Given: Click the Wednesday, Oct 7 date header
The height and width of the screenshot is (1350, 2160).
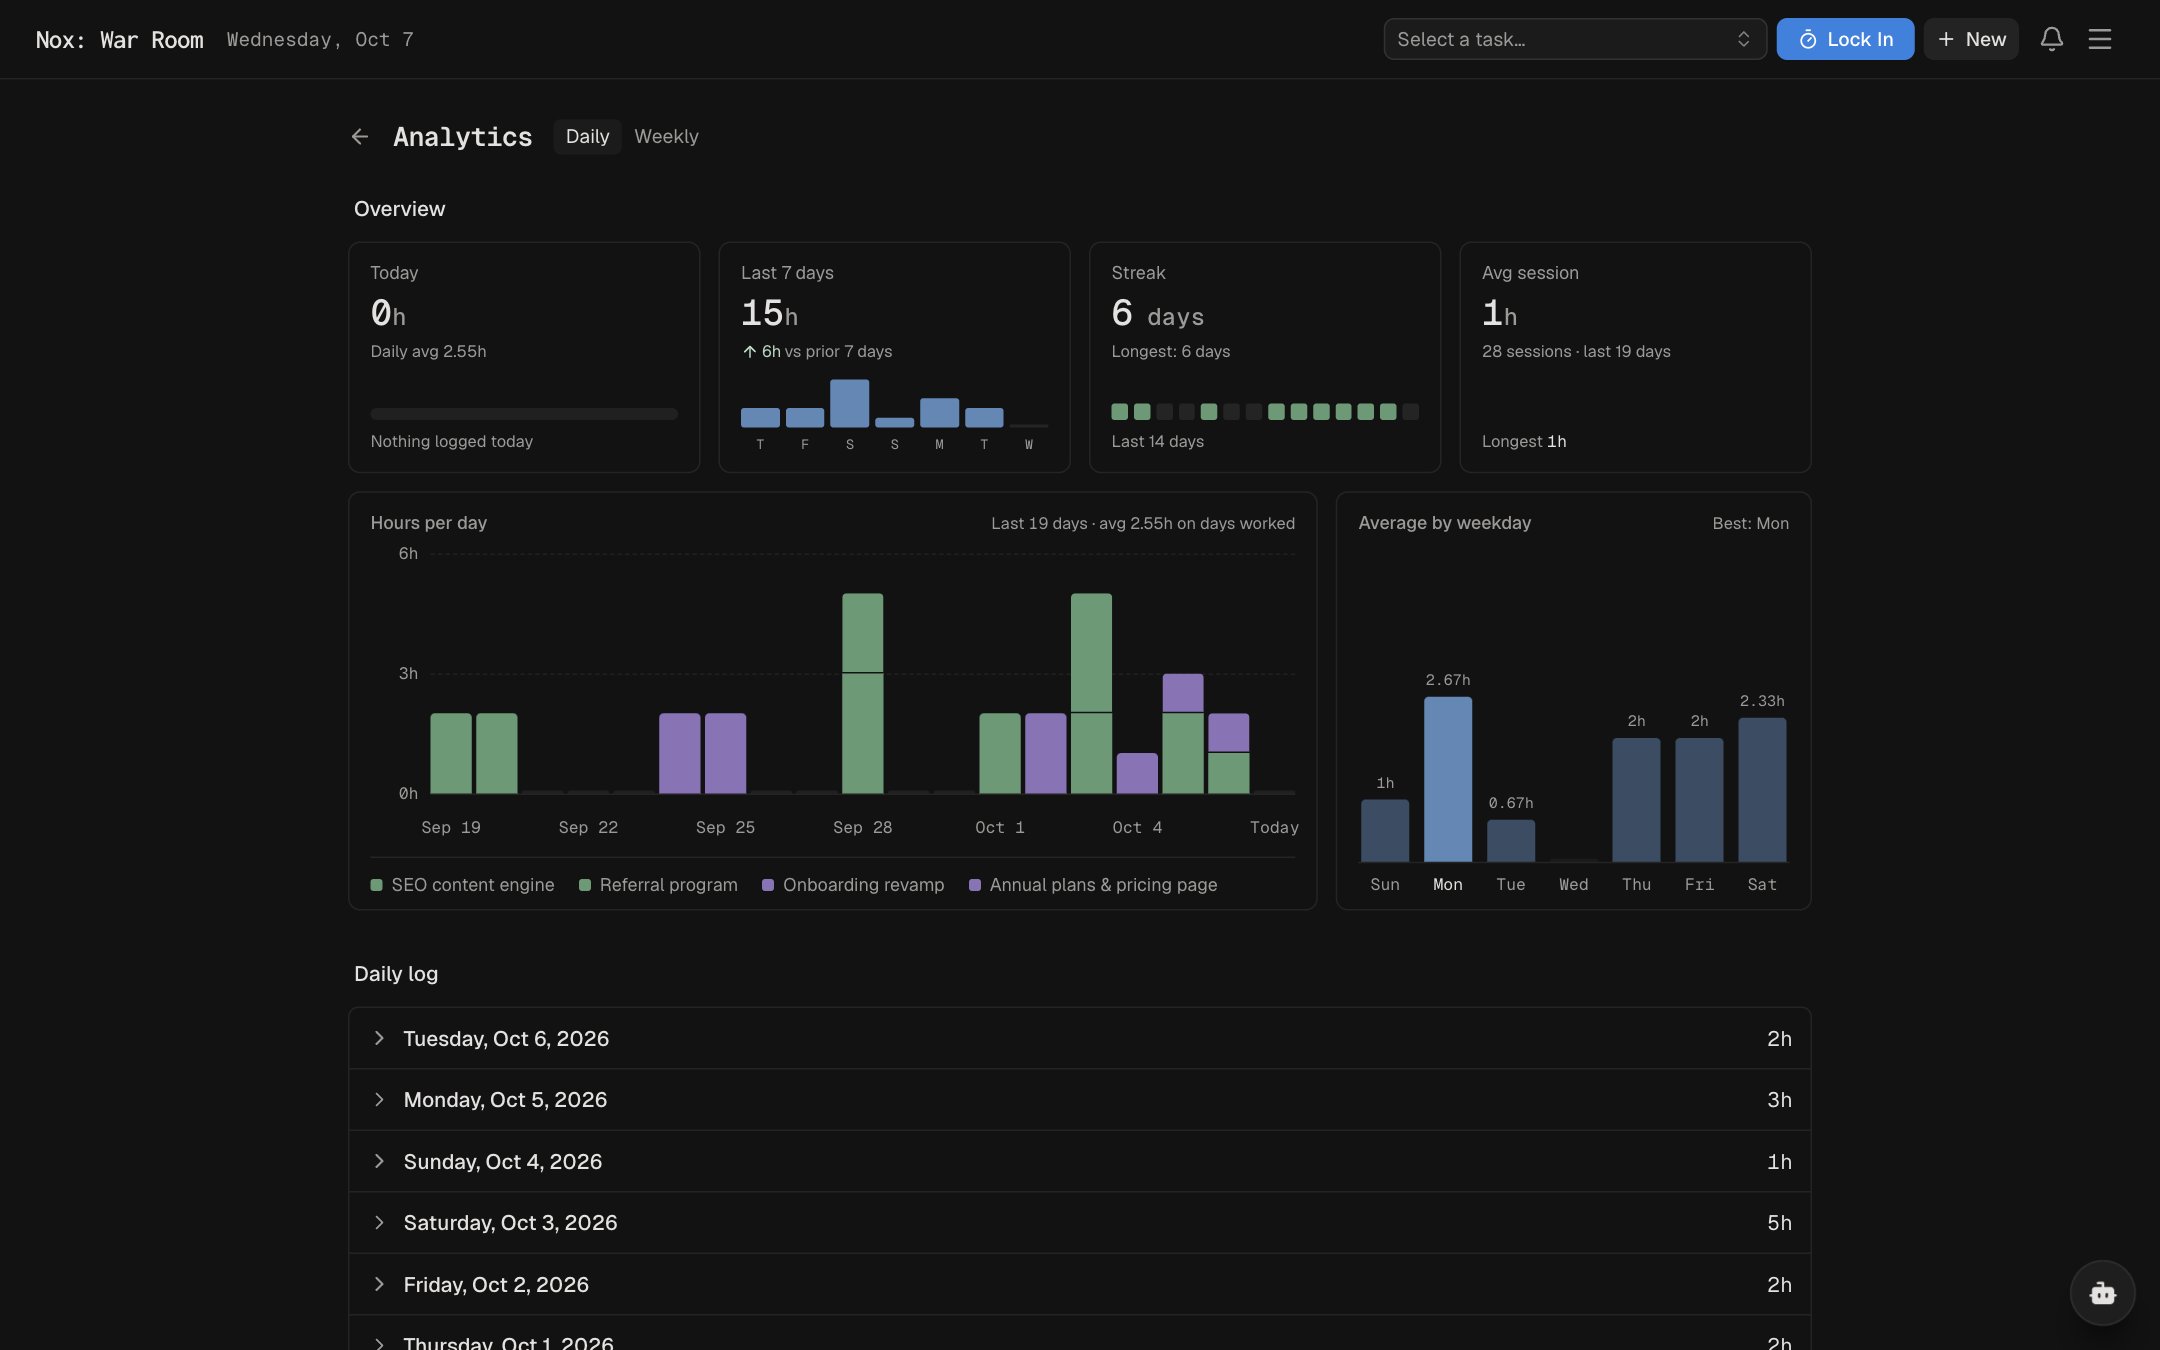Looking at the screenshot, I should (320, 40).
